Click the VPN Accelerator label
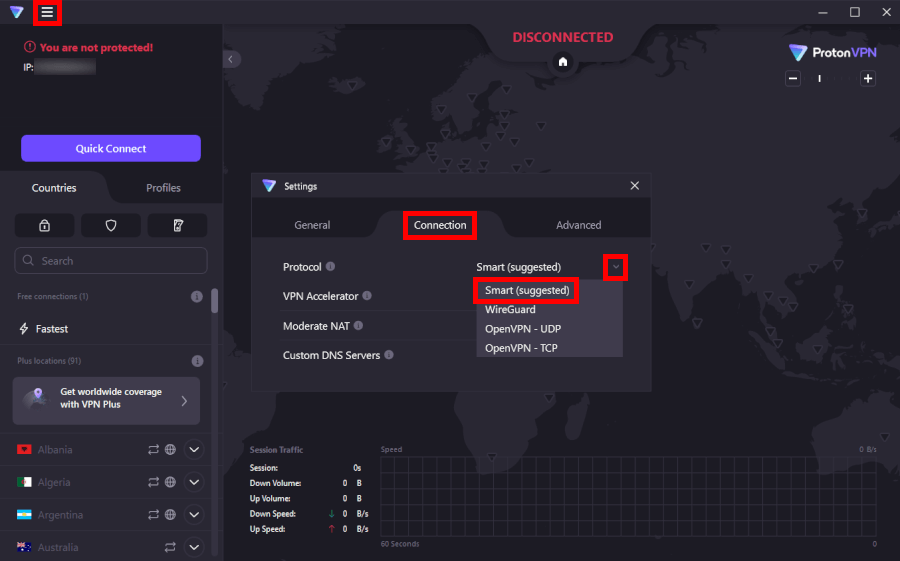The image size is (900, 561). pyautogui.click(x=320, y=296)
